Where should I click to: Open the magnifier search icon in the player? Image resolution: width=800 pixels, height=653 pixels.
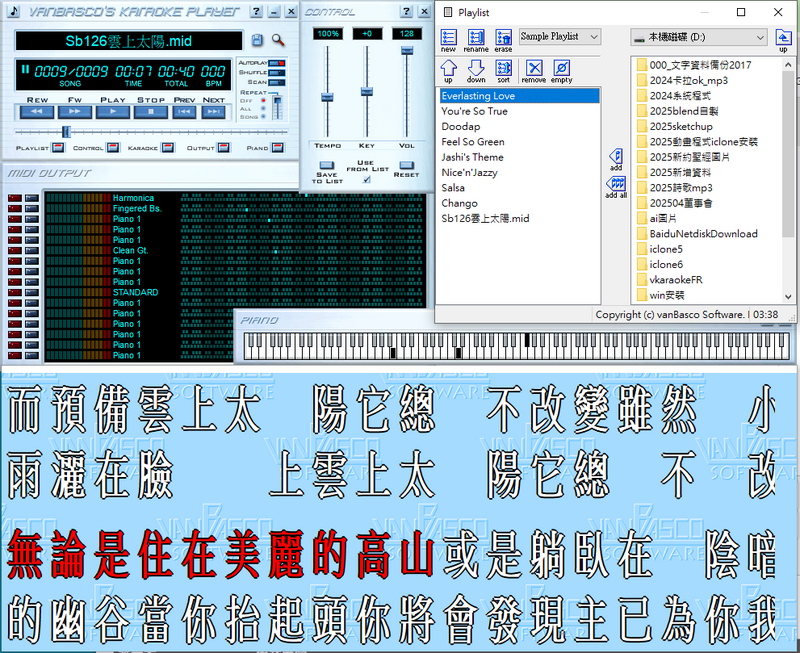(x=278, y=40)
